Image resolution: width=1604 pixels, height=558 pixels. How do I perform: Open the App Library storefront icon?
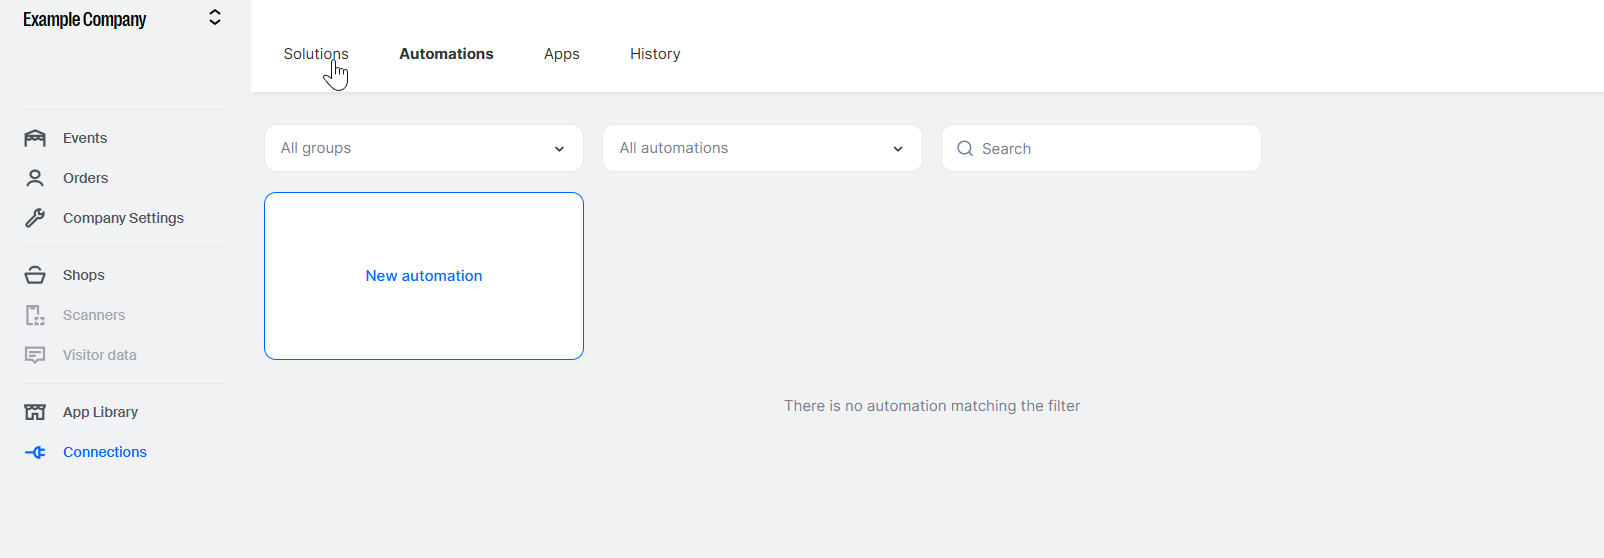[35, 412]
